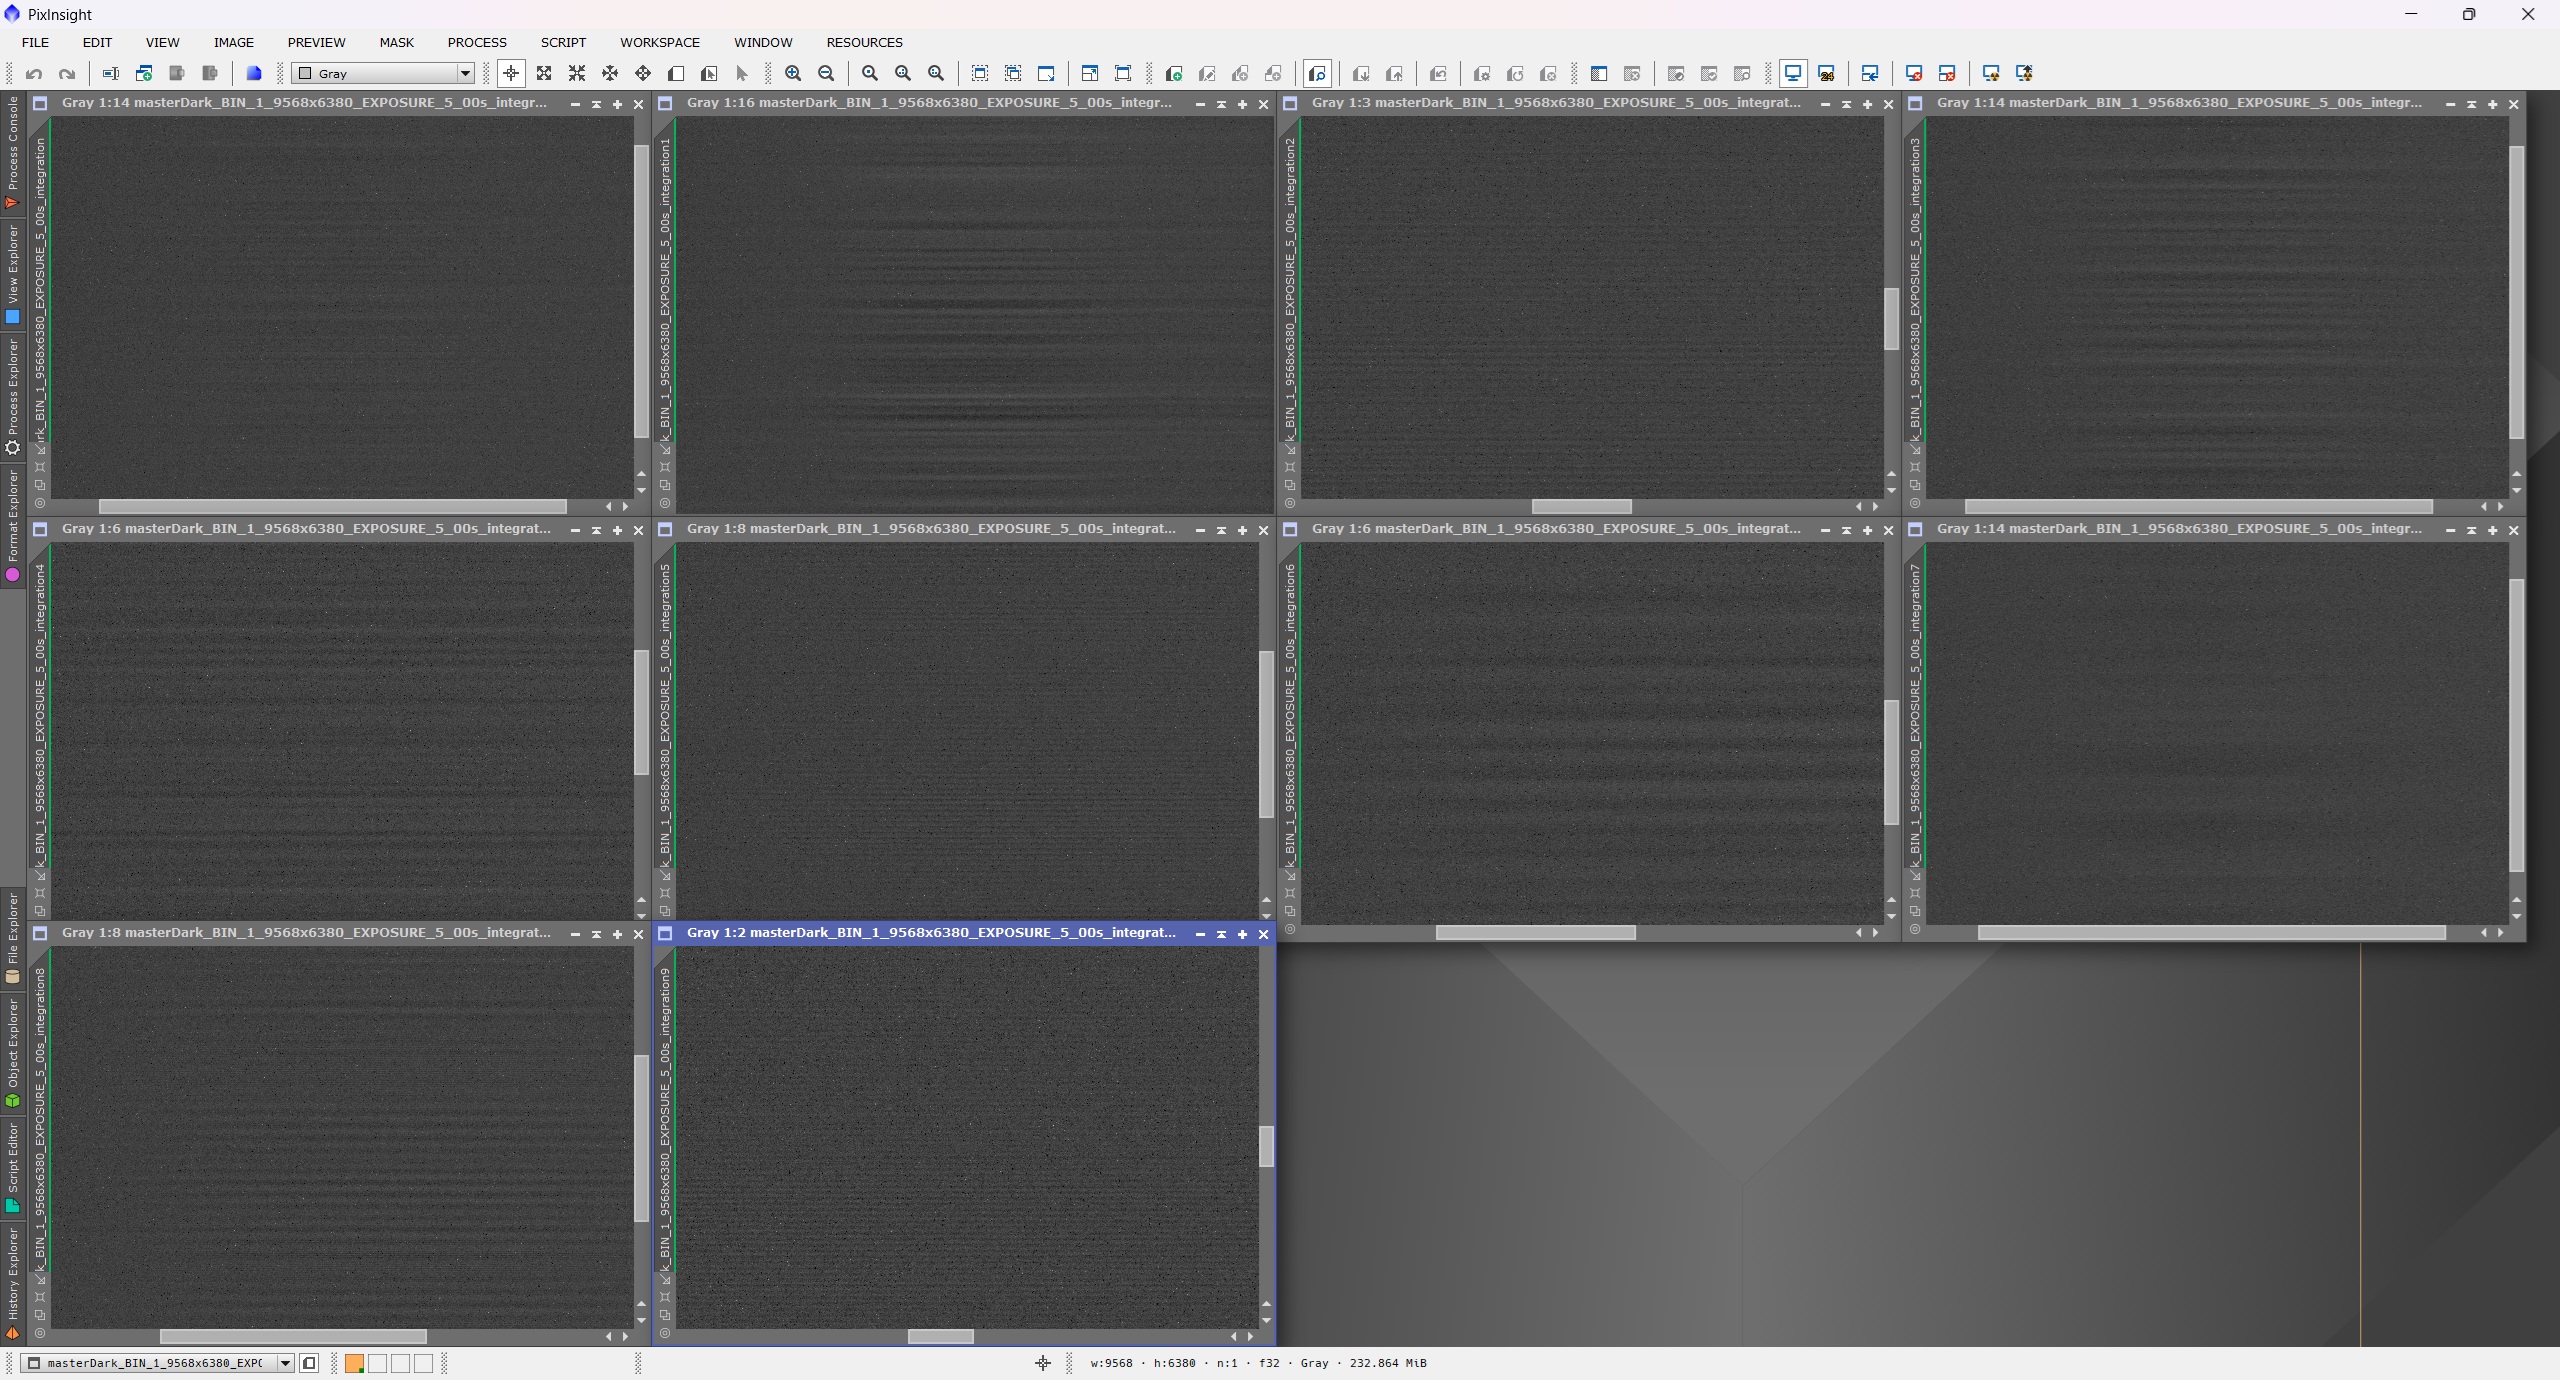2560x1380 pixels.
Task: Switch to the third workspace box
Action: (400, 1363)
